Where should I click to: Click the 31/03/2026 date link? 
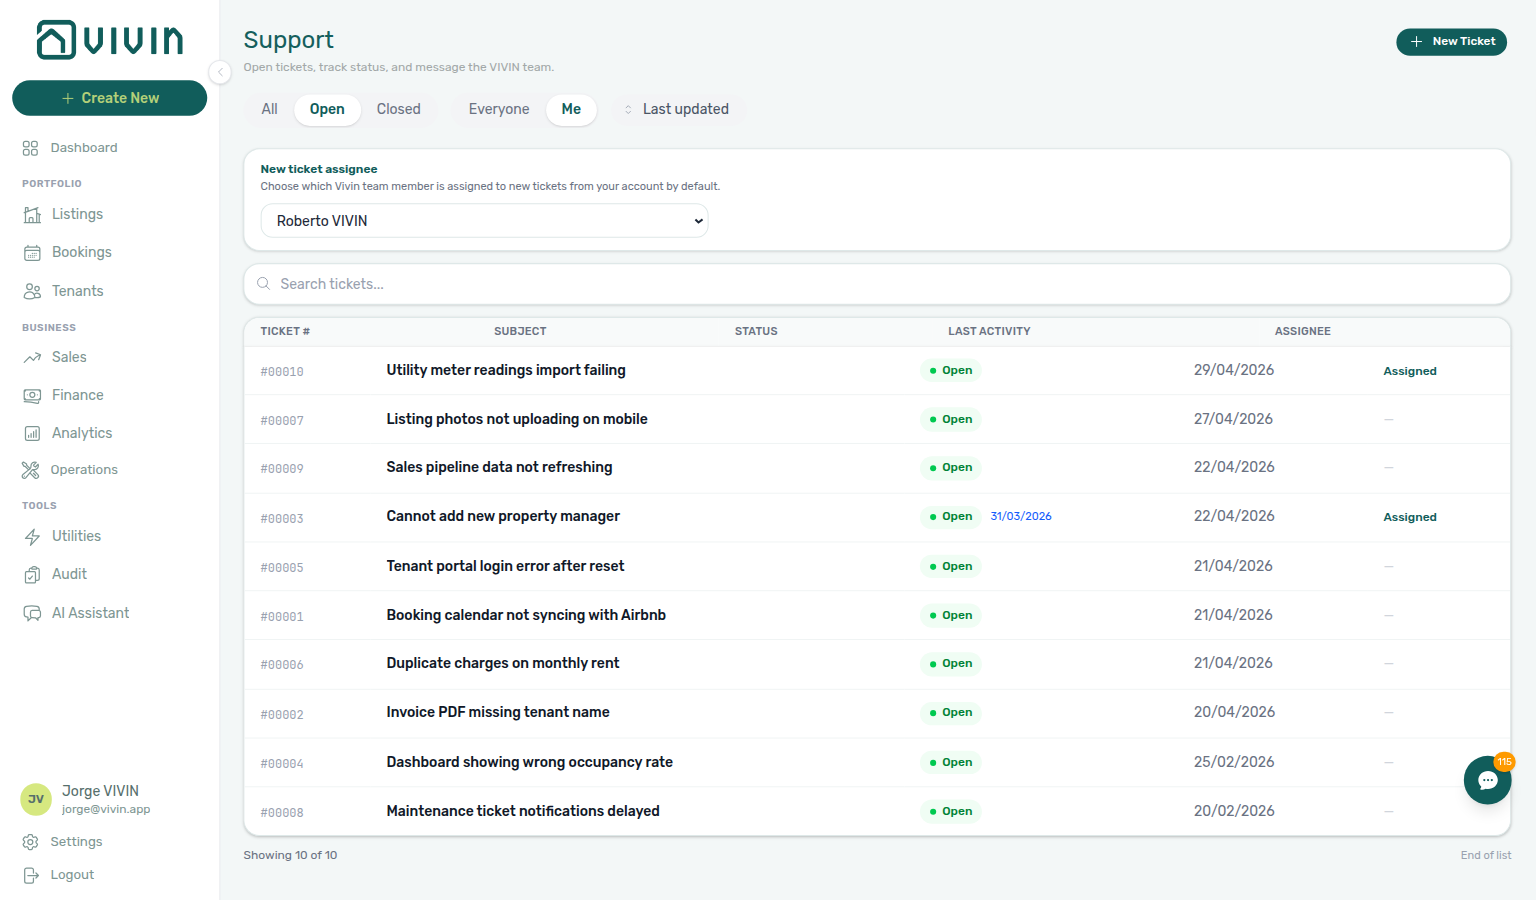click(x=1021, y=516)
